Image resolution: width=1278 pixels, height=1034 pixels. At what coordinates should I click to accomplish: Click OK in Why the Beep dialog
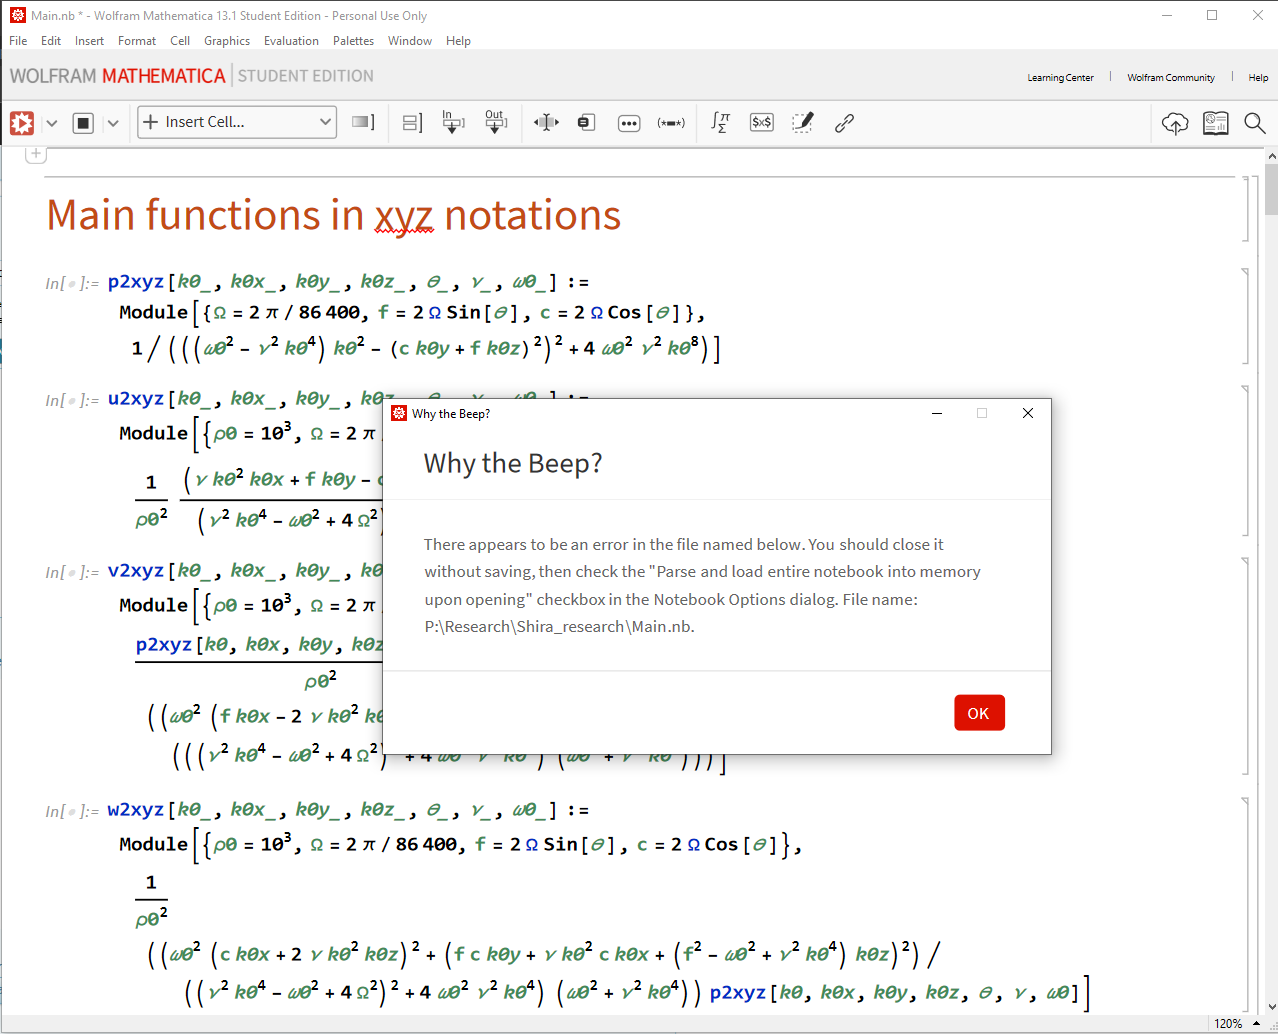(x=979, y=713)
